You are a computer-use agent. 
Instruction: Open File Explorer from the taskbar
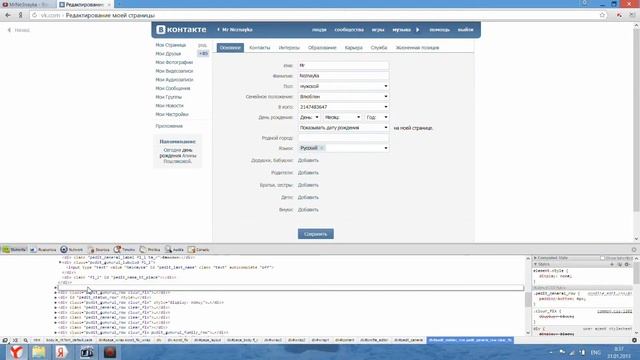(39, 352)
